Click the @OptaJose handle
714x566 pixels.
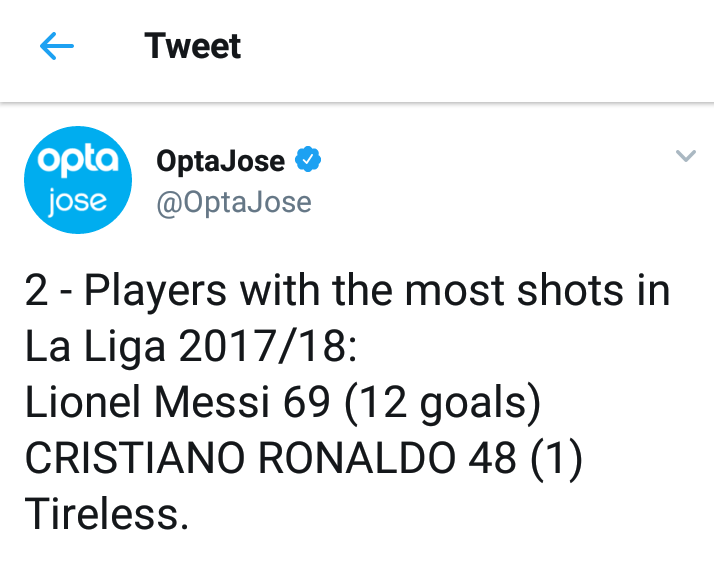tap(234, 202)
